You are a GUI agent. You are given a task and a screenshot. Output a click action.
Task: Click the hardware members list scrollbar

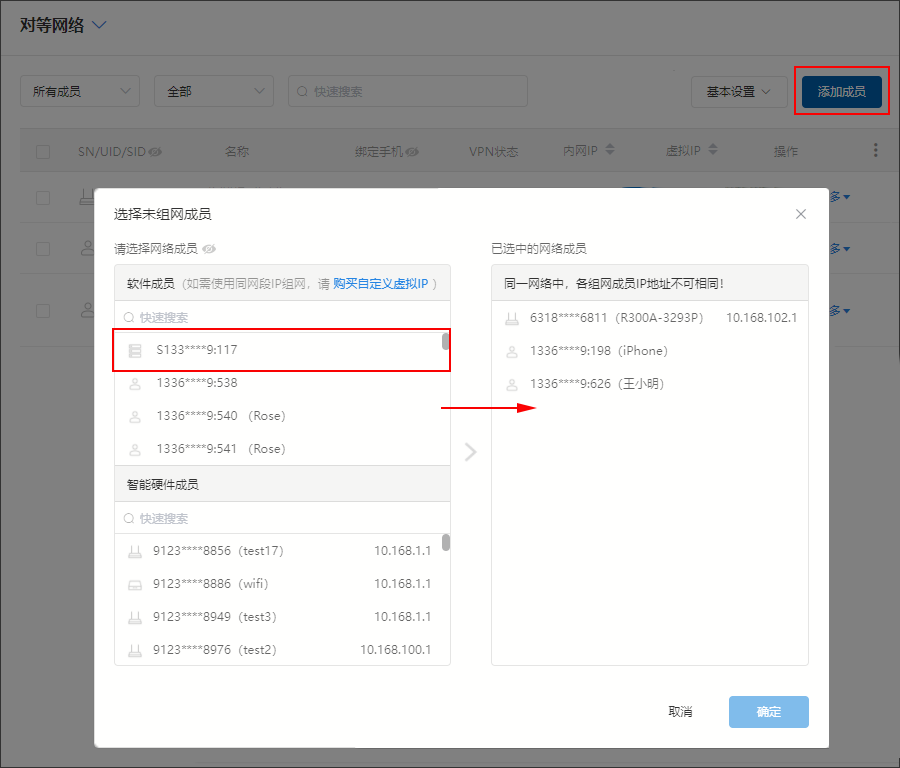(446, 542)
